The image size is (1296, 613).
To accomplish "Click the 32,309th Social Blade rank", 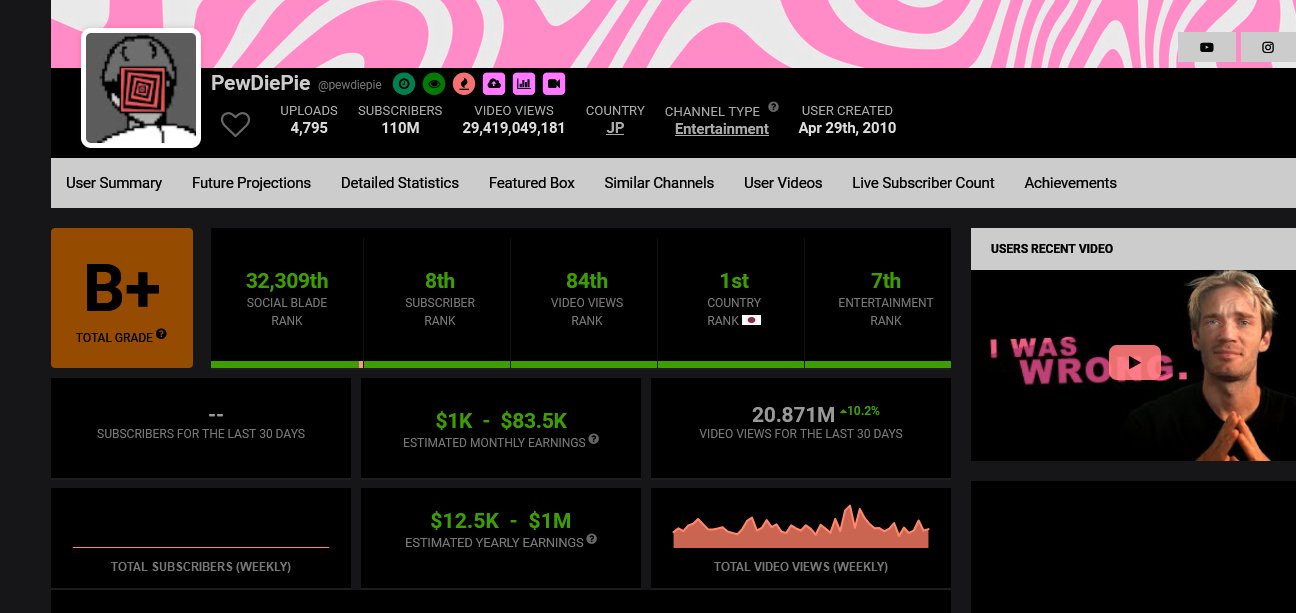I will pos(287,281).
